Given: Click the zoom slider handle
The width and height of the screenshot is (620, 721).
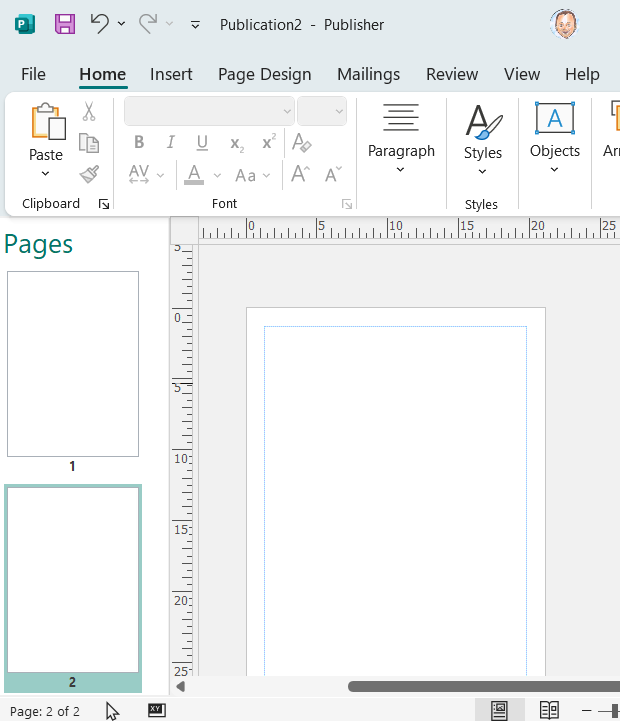Looking at the screenshot, I should point(615,710).
